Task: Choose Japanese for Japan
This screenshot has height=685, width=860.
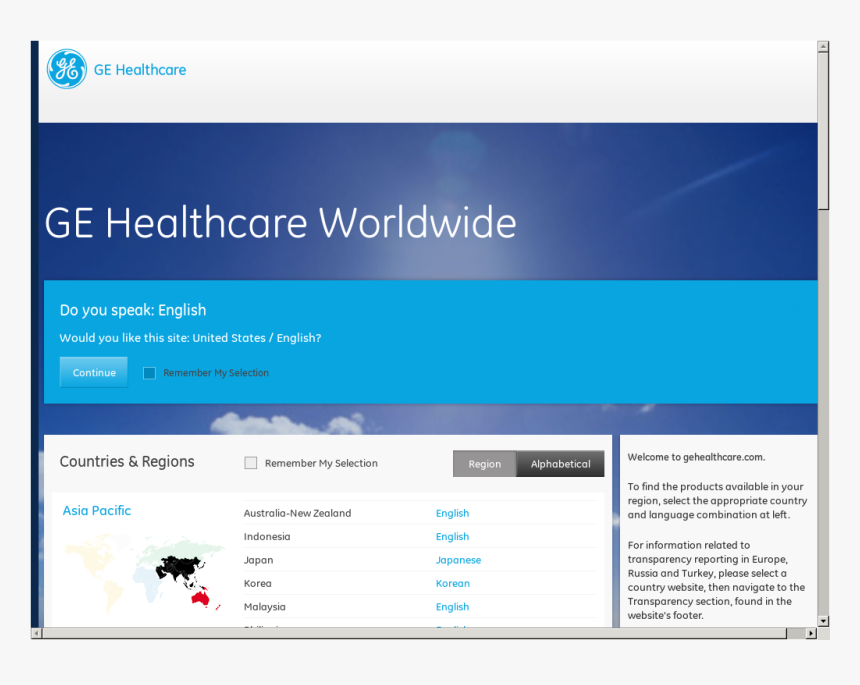Action: pyautogui.click(x=459, y=560)
